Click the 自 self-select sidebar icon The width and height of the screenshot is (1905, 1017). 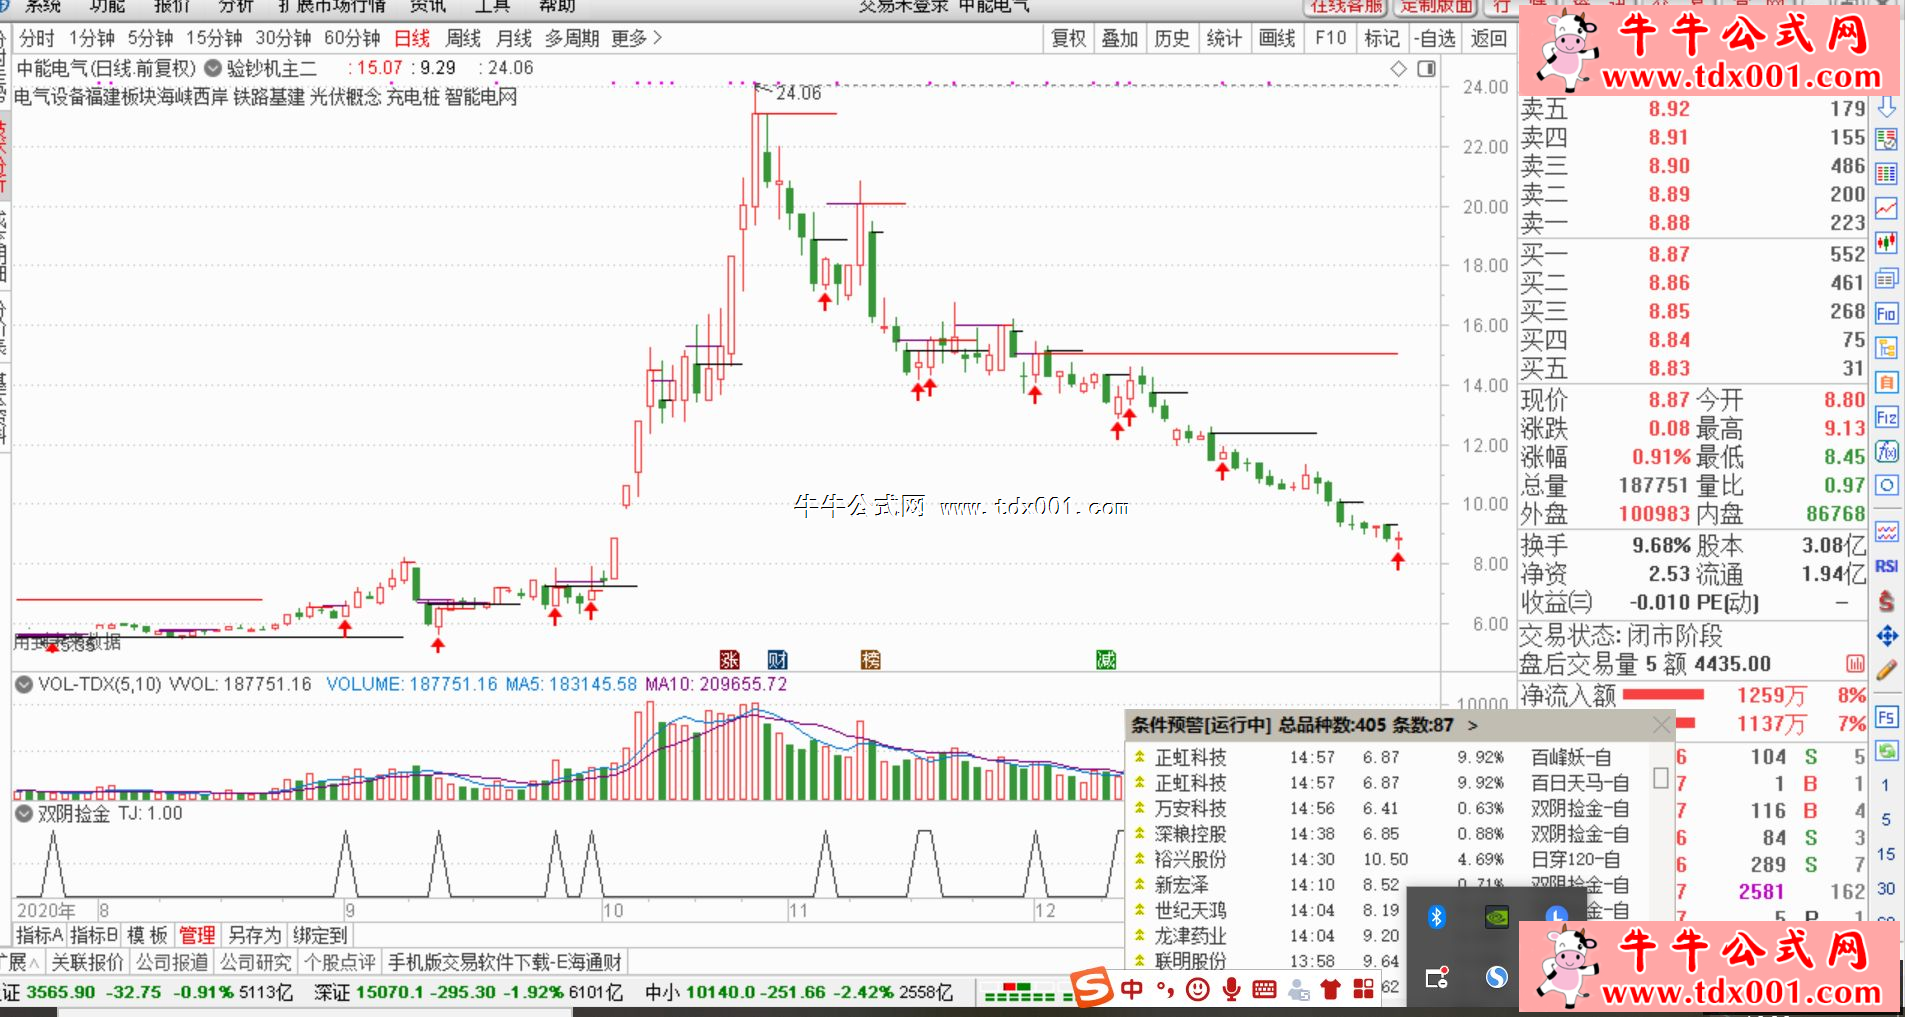click(1886, 382)
